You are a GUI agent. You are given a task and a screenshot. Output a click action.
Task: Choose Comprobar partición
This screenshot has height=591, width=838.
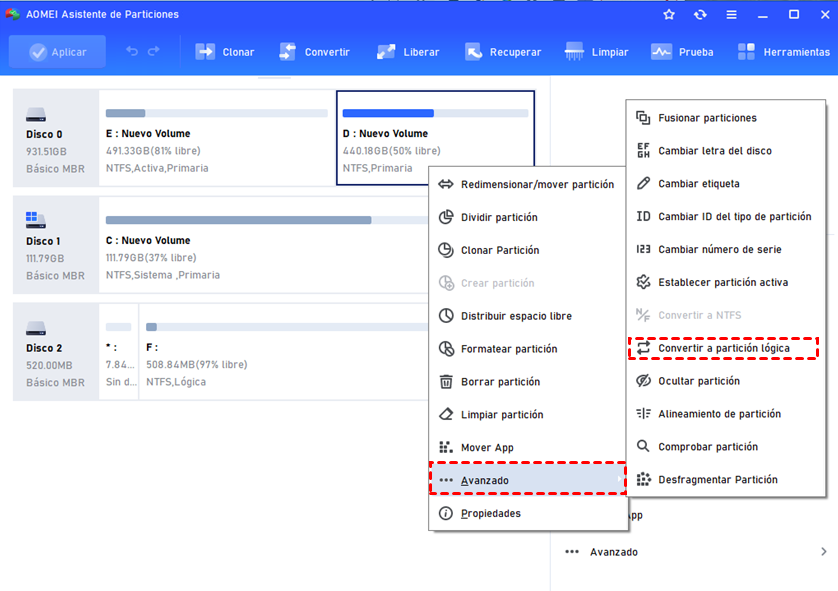[x=726, y=447]
